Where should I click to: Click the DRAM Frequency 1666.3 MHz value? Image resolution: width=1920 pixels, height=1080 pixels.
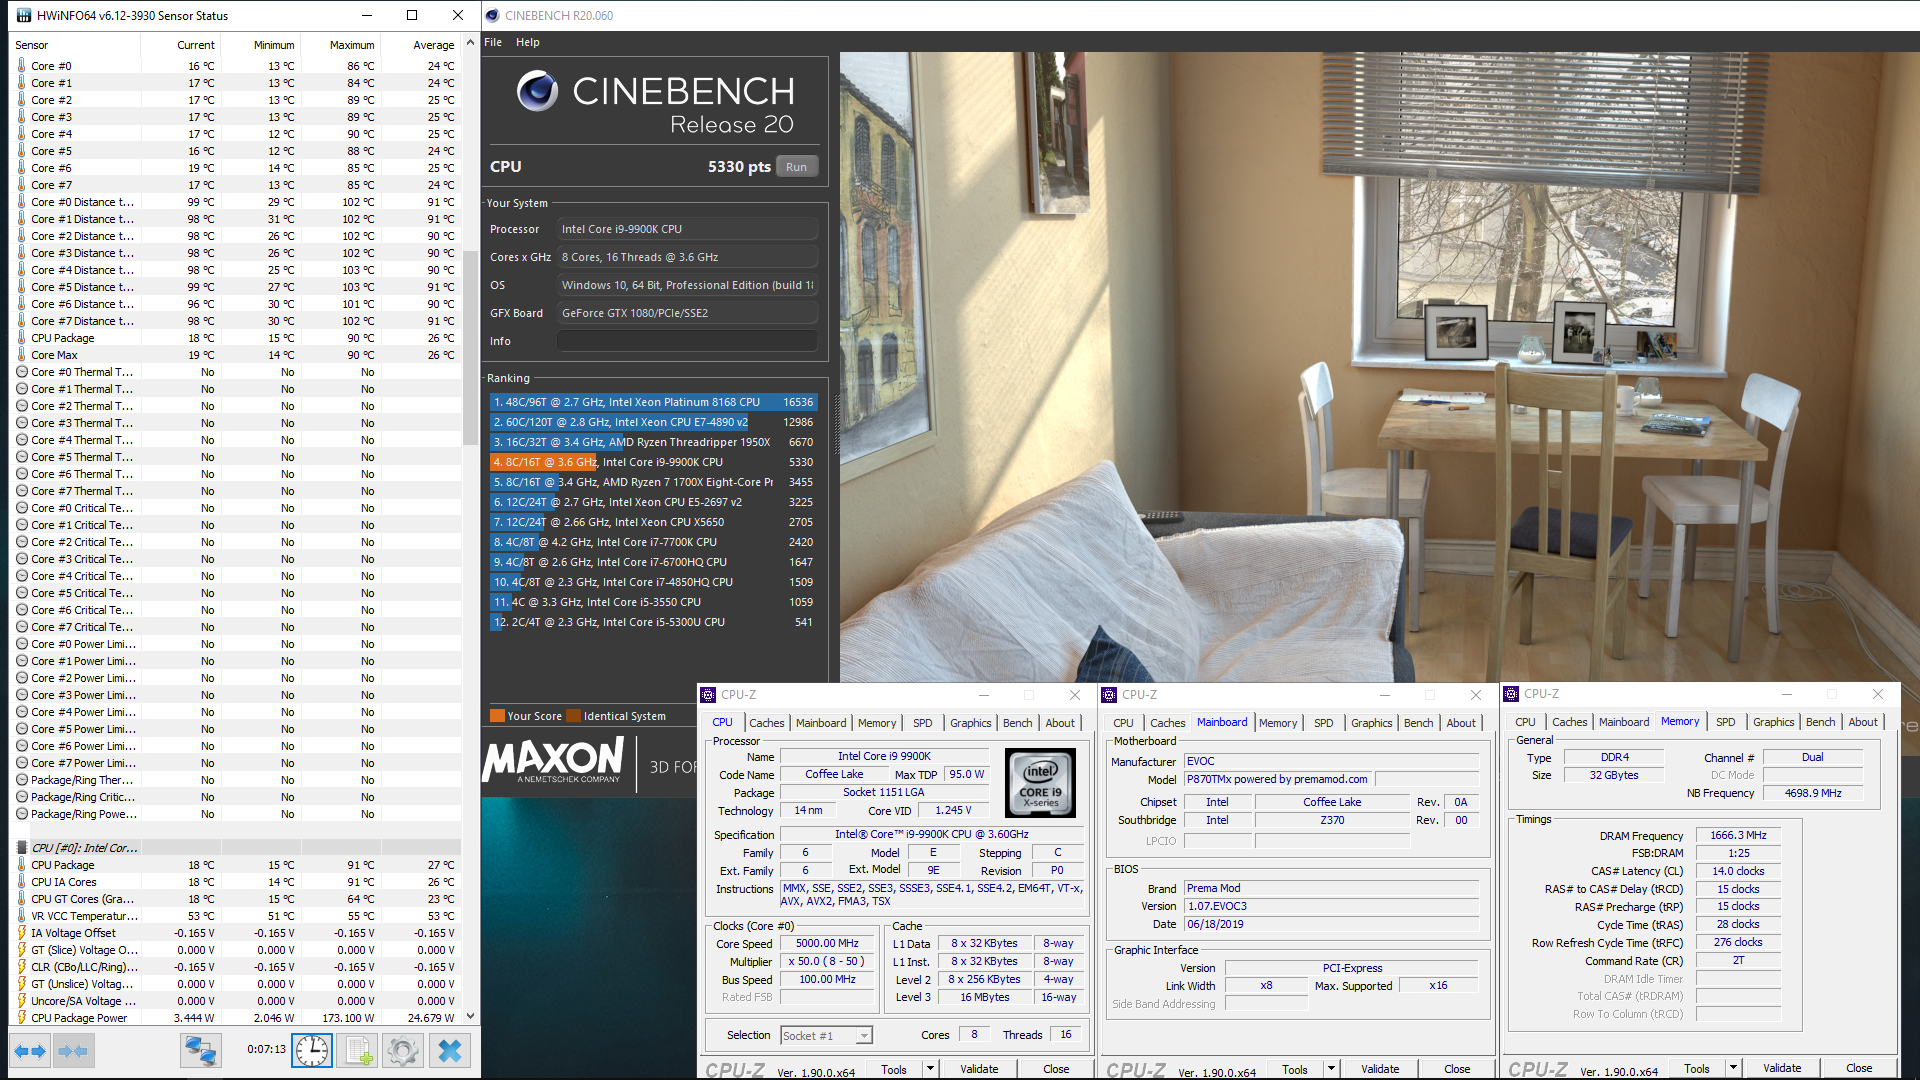pyautogui.click(x=1738, y=835)
